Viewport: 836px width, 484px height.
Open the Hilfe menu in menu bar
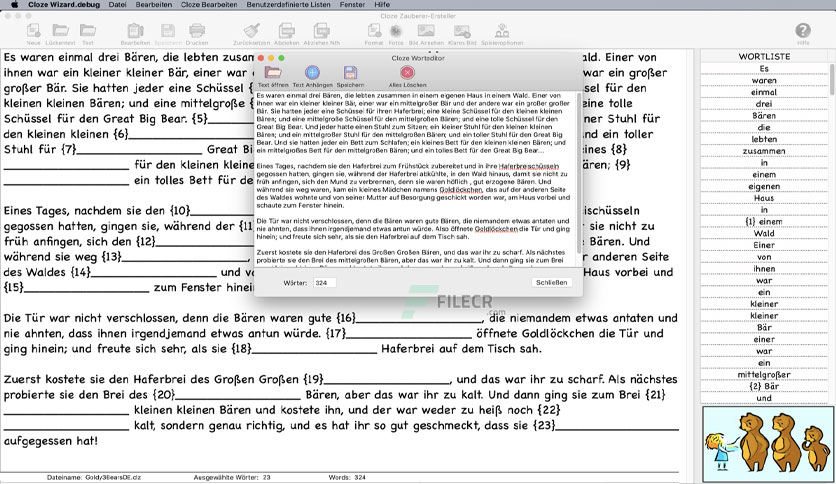(382, 4)
